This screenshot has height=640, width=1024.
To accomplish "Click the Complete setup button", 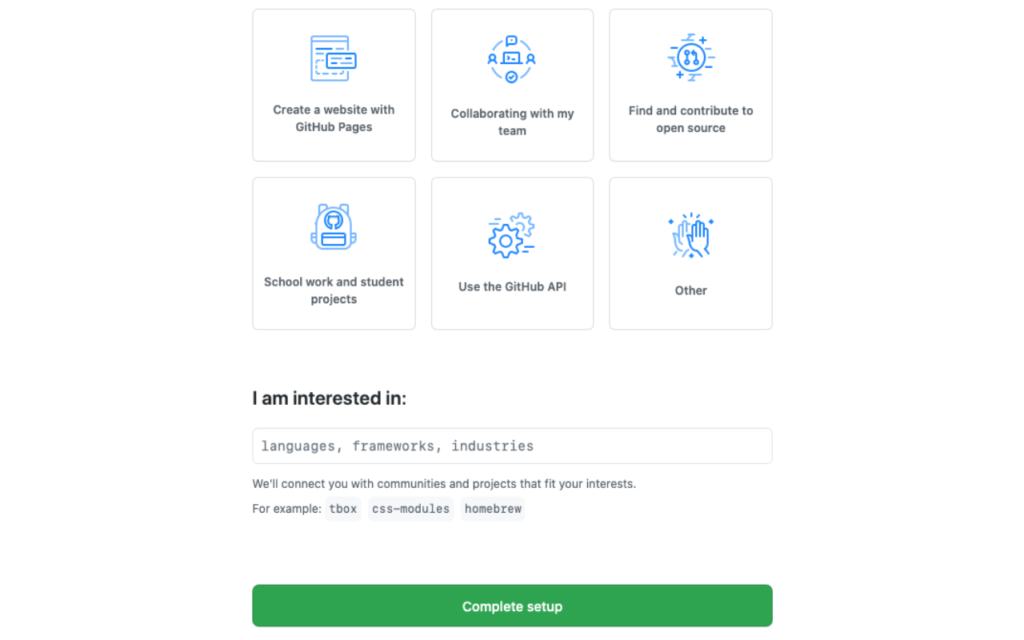I will click(x=512, y=606).
